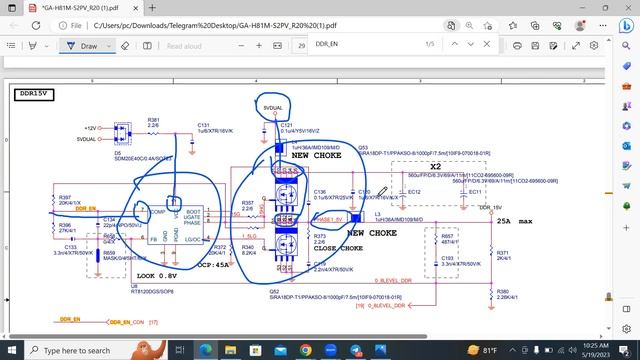Open the tab actions menu icon

coord(12,8)
